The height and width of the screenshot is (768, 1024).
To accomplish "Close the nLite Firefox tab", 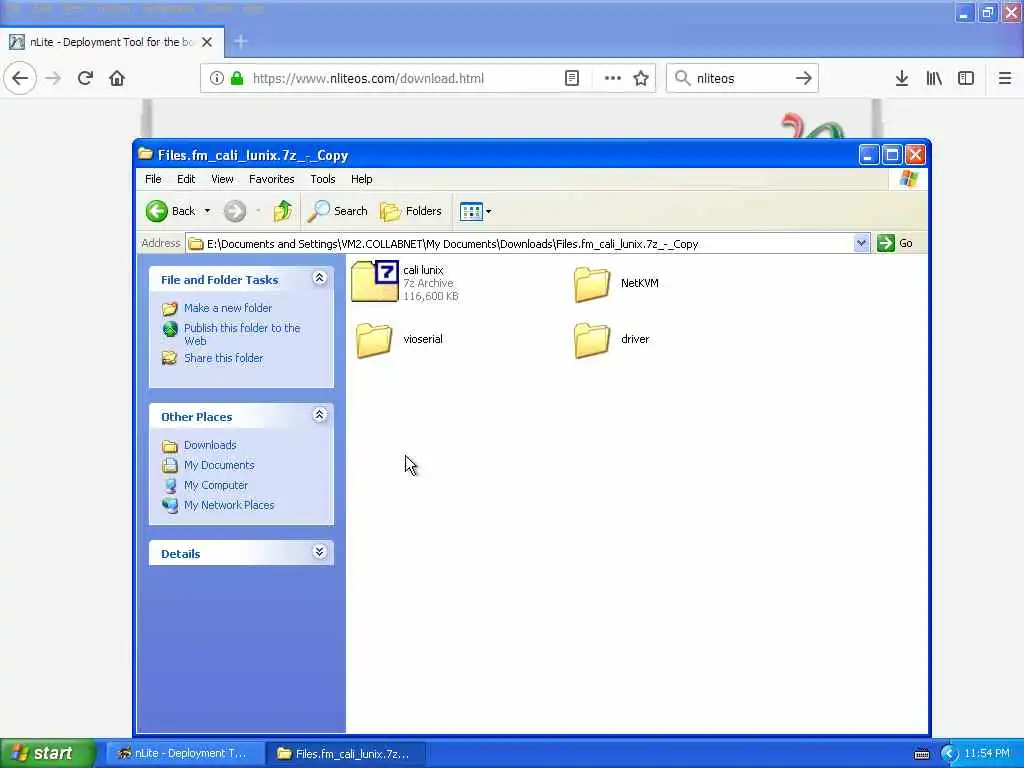I will click(x=207, y=42).
